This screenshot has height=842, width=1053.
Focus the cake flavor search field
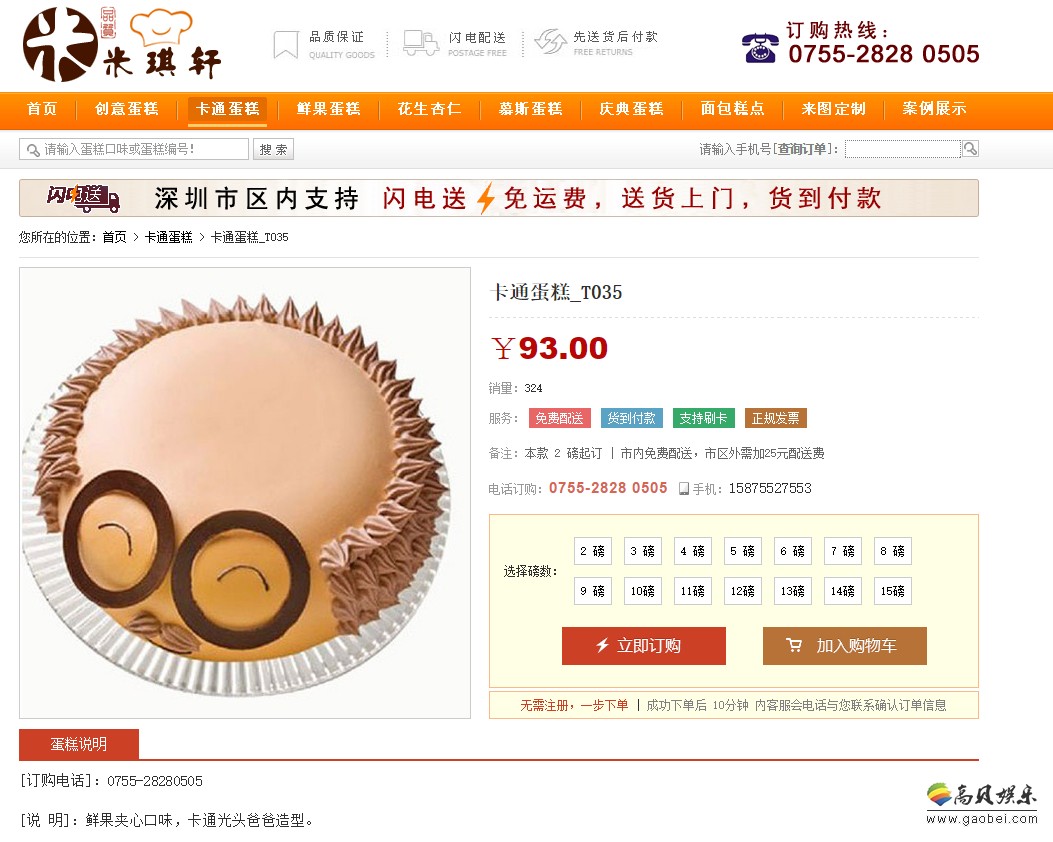pyautogui.click(x=134, y=149)
